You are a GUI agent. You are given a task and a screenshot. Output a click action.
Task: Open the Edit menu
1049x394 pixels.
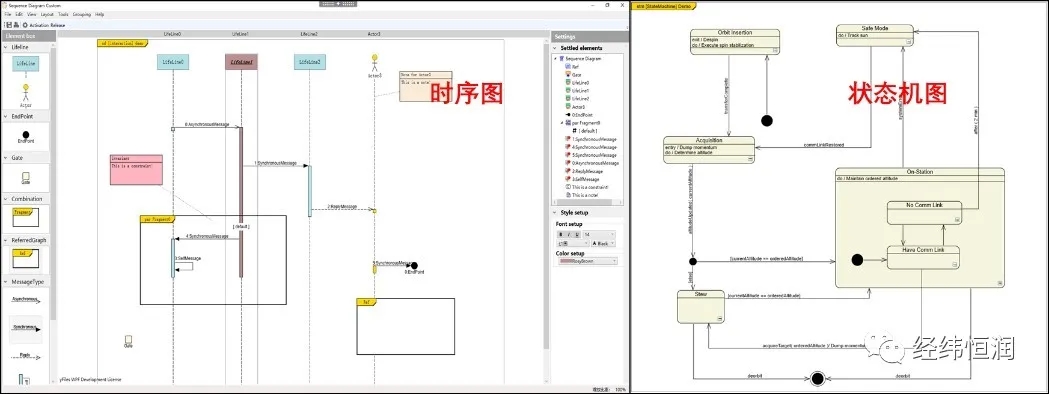[19, 14]
